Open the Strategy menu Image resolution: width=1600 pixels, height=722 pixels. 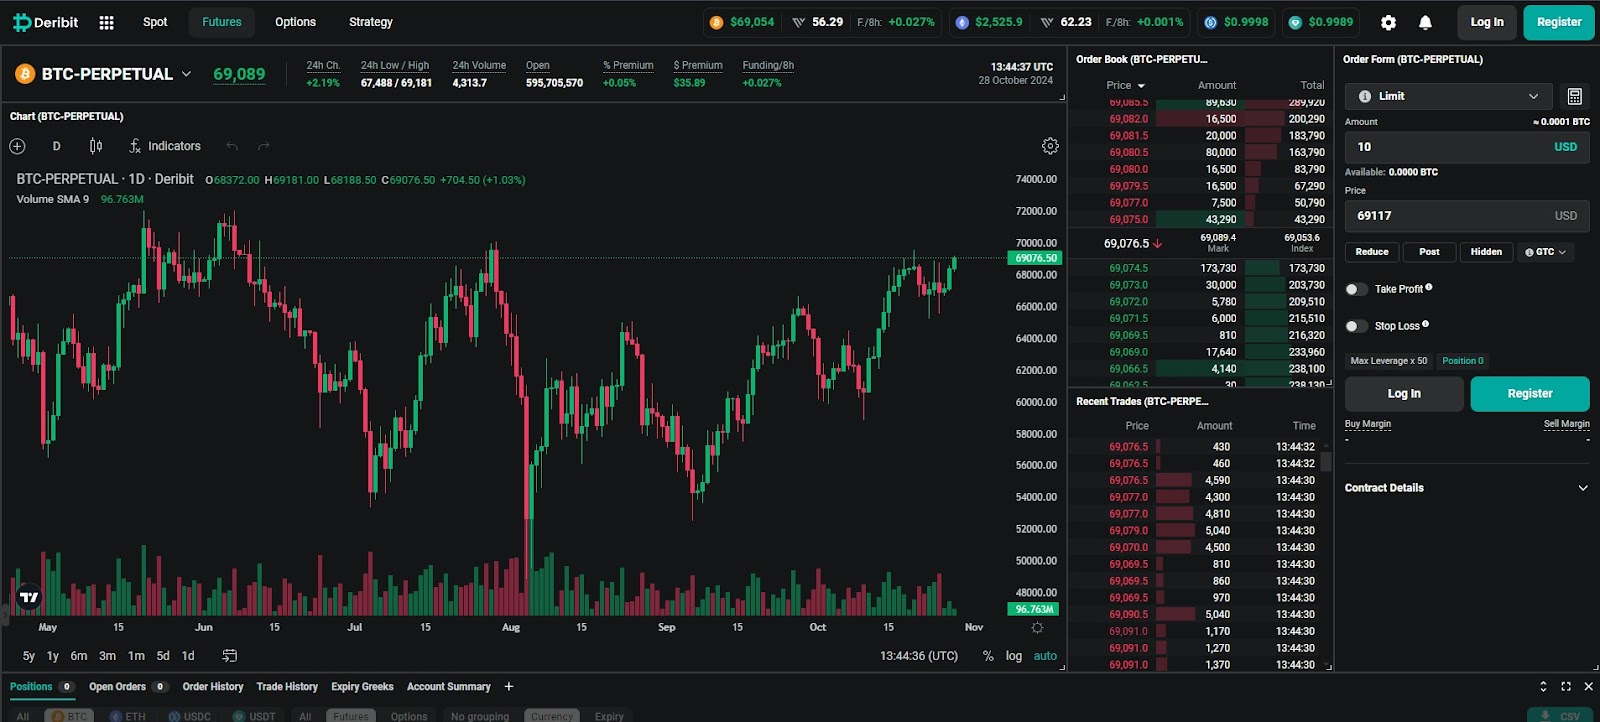[x=371, y=22]
